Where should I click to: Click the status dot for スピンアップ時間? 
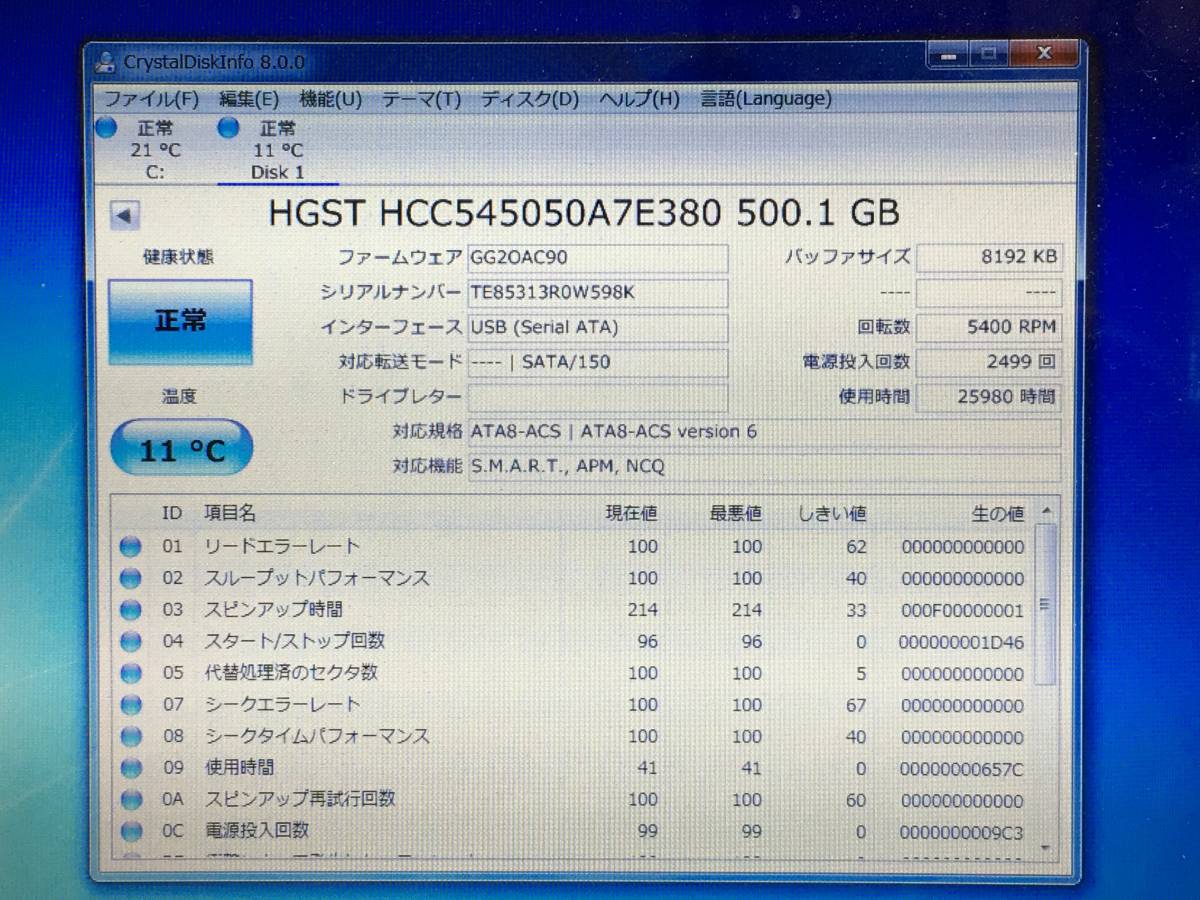[x=131, y=610]
